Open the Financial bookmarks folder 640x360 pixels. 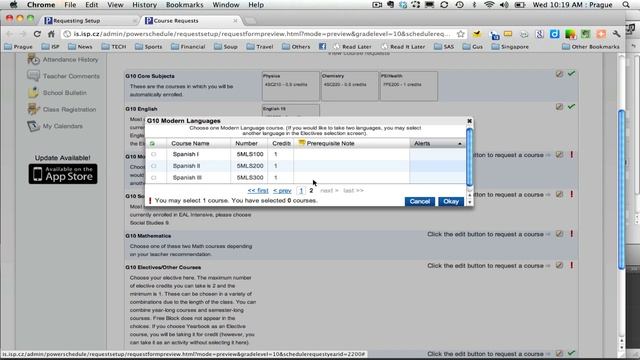[188, 47]
